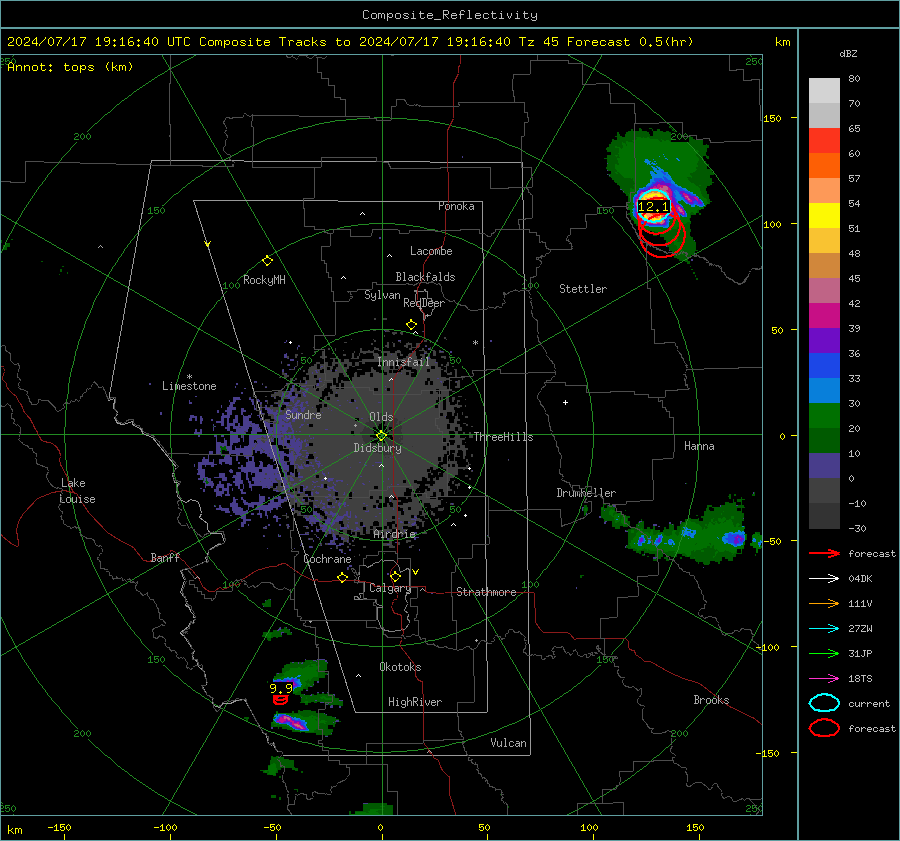Click the dBZ legend heading
The image size is (900, 841).
coord(848,54)
